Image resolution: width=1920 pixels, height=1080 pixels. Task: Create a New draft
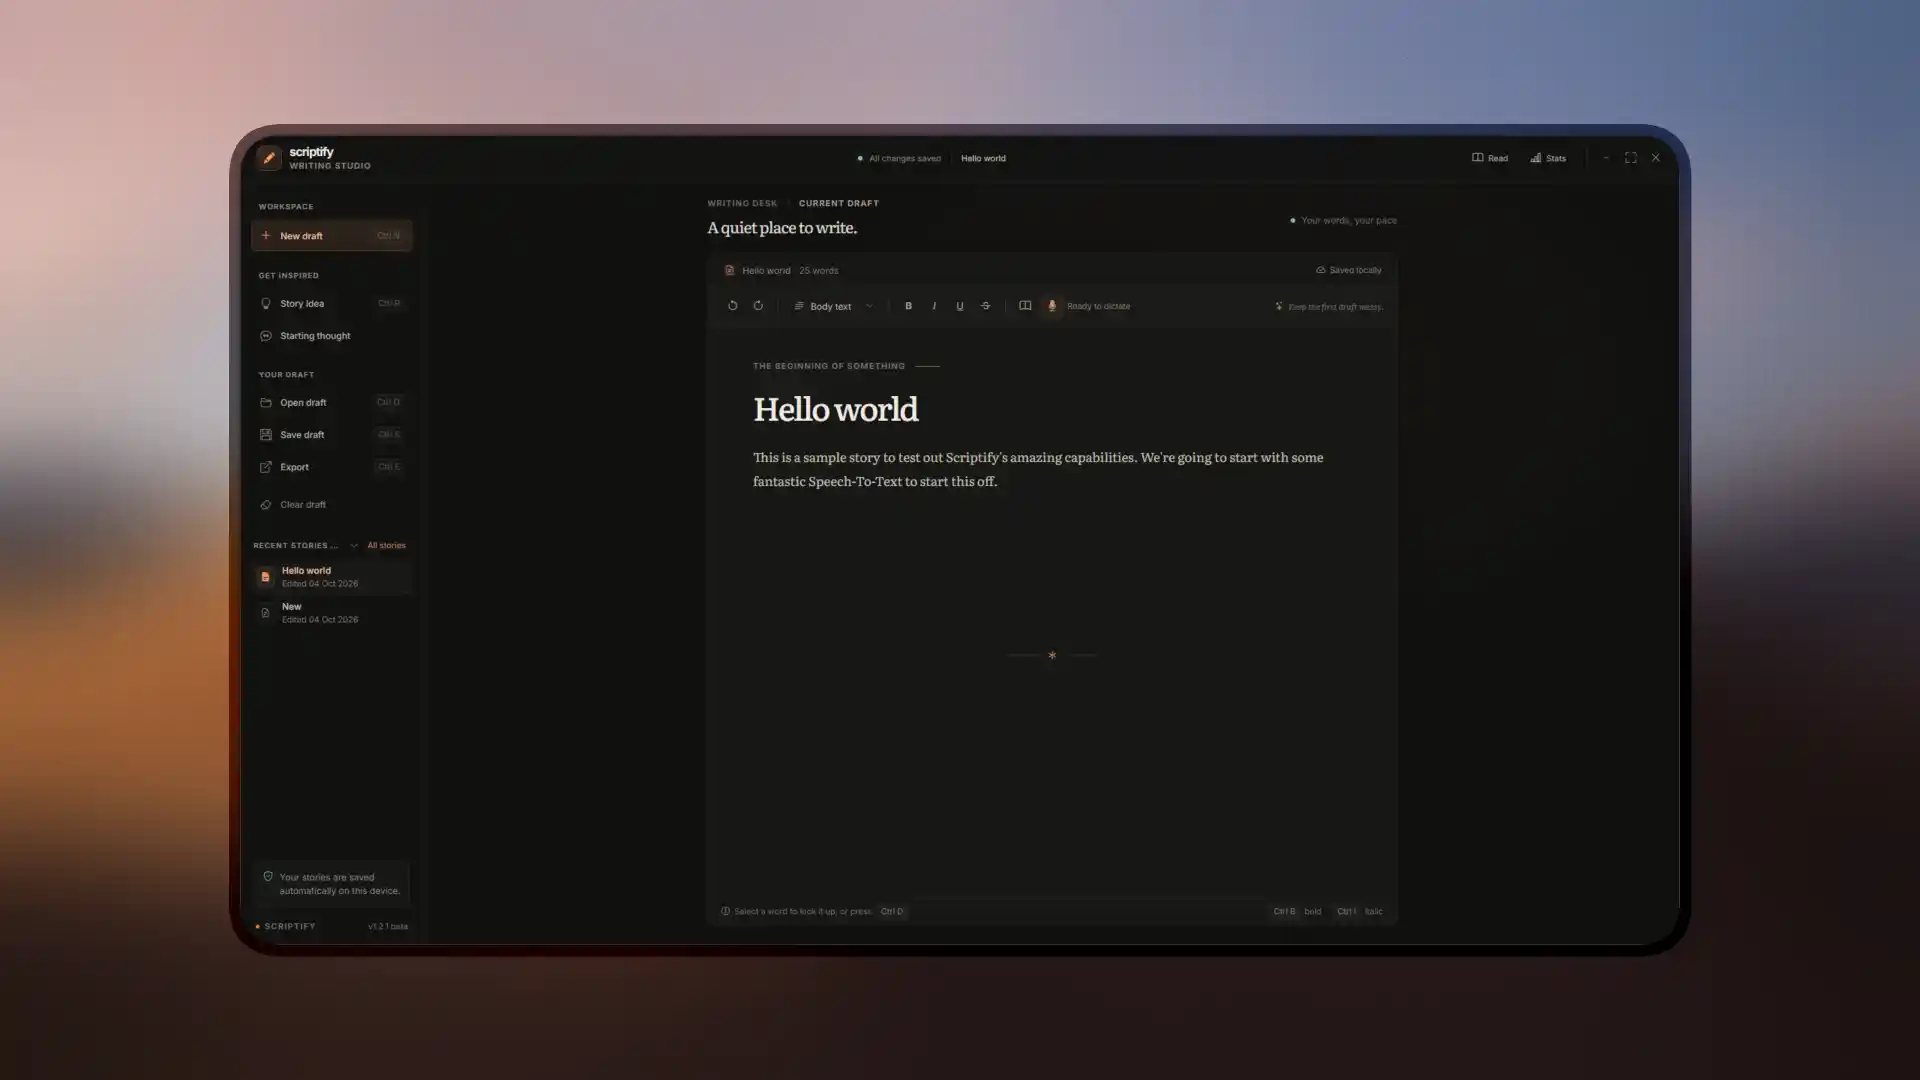click(331, 236)
